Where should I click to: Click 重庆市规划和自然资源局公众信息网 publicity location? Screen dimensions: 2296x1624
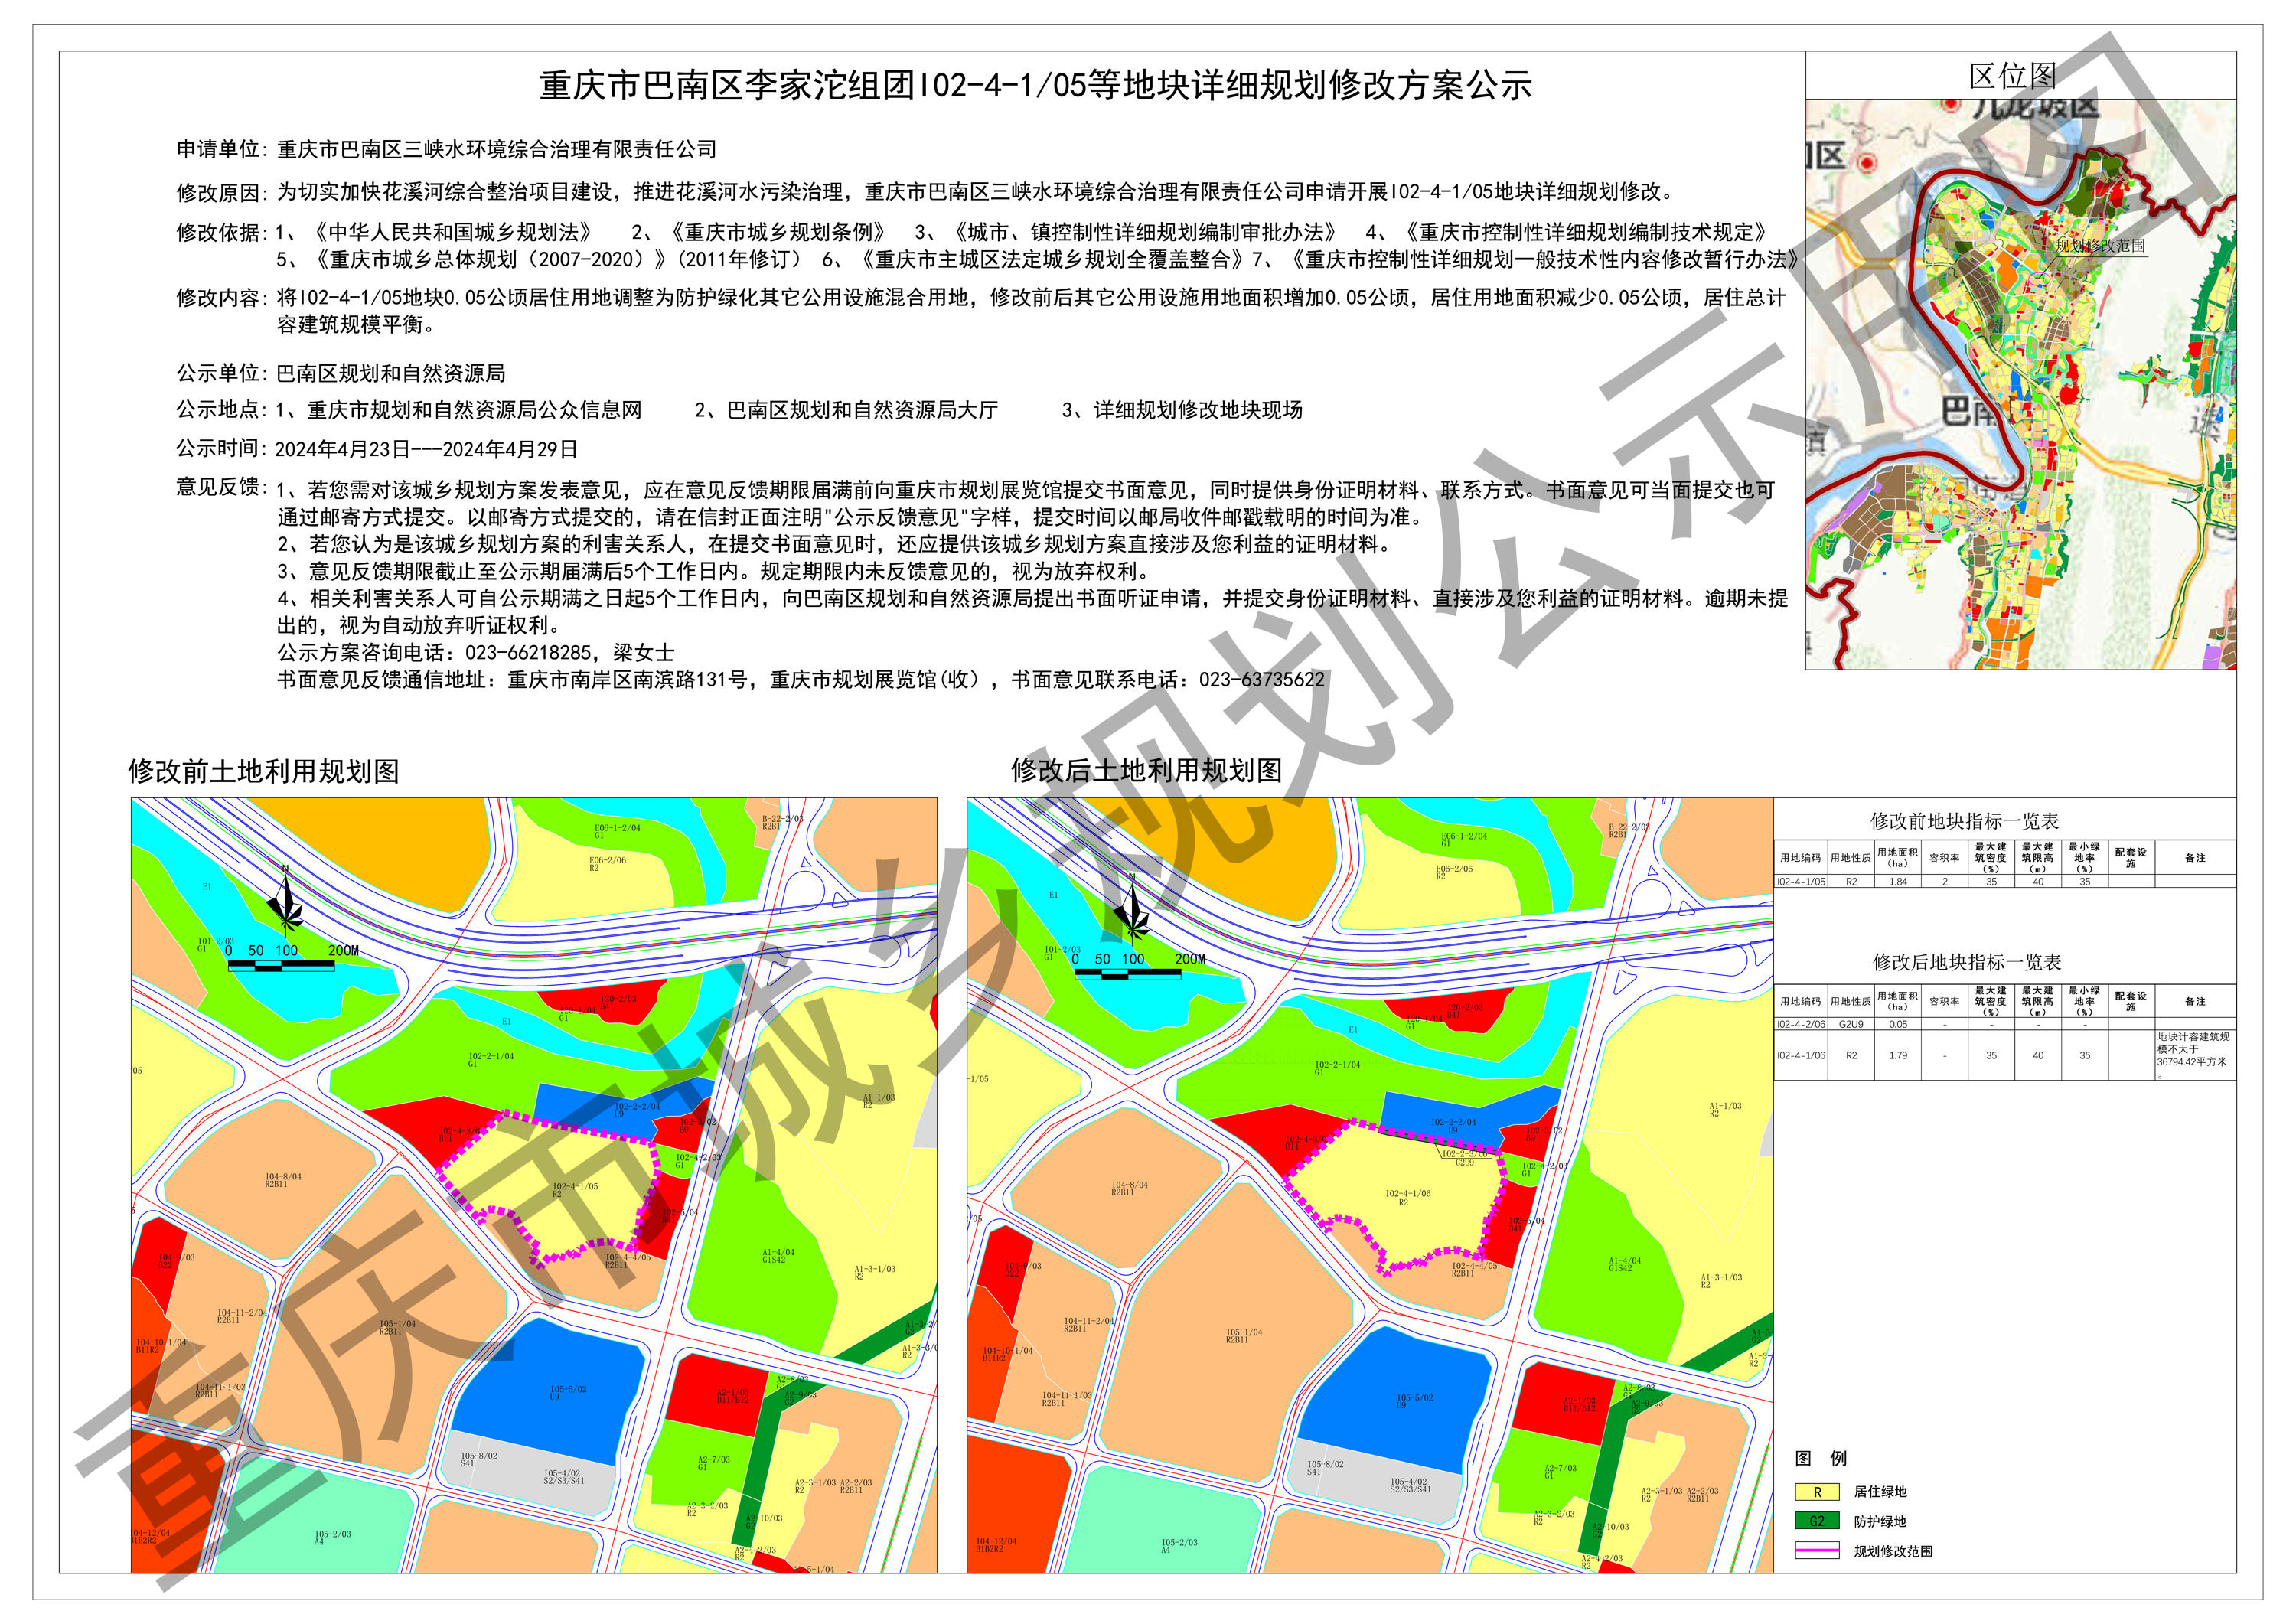[x=474, y=410]
